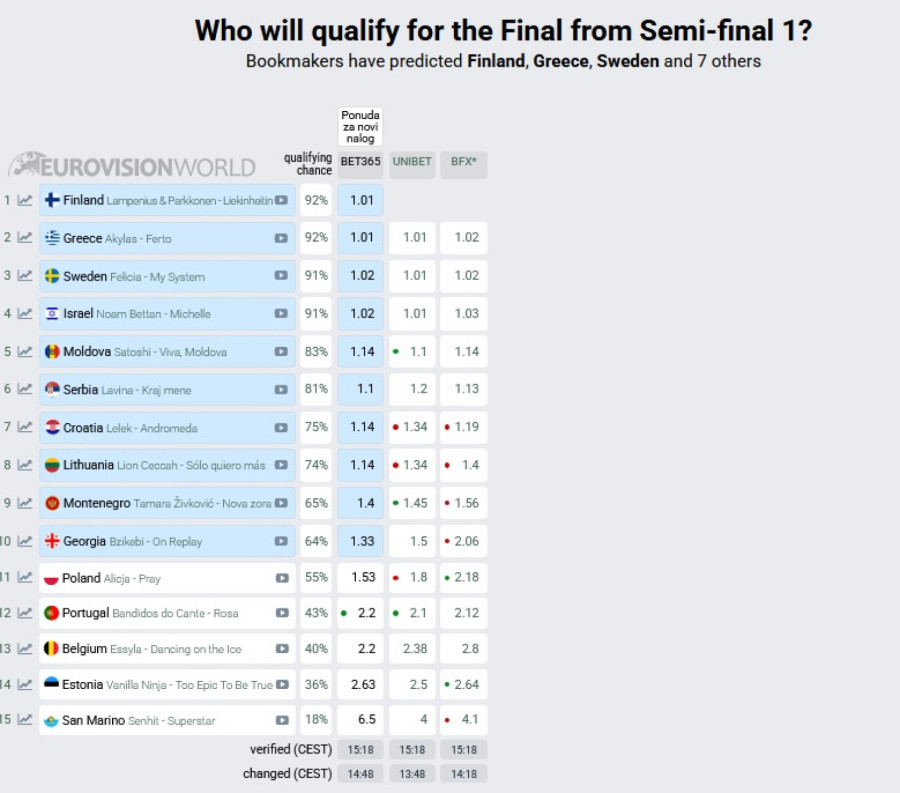Click the Eurovisionworld logo
900x793 pixels.
(132, 166)
